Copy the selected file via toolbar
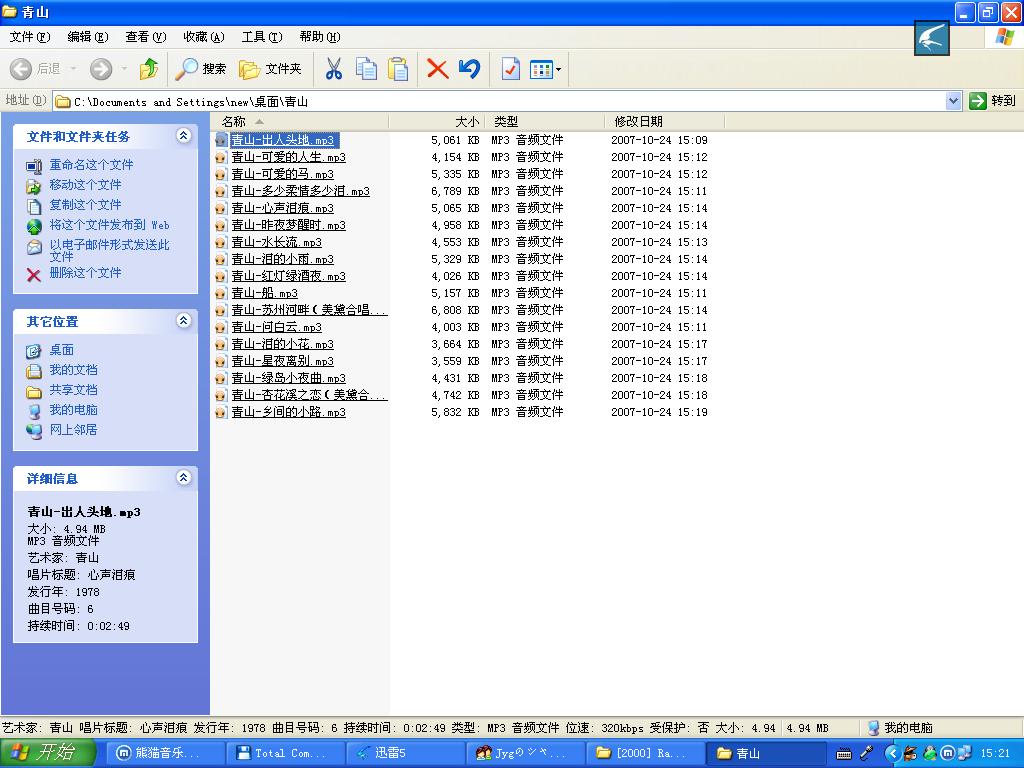The width and height of the screenshot is (1024, 768). (x=366, y=69)
